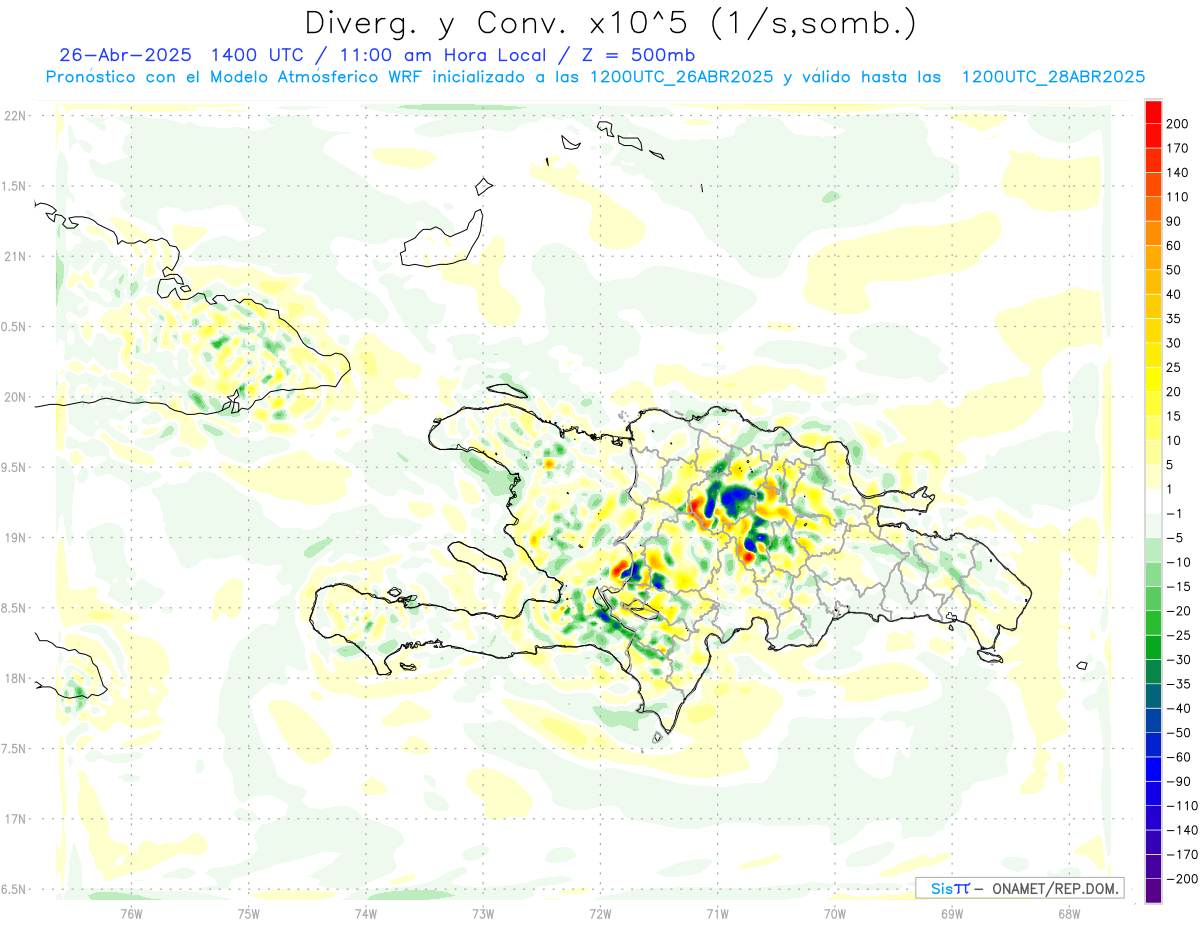Click the '17N' latitude label
Image resolution: width=1200 pixels, height=927 pixels.
coord(17,819)
